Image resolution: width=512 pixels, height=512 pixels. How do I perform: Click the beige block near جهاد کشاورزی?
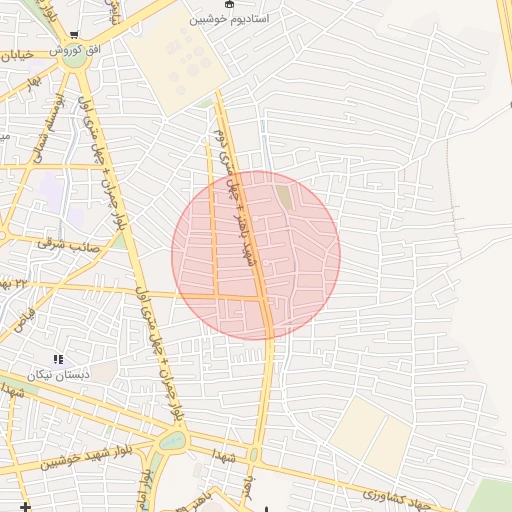[x=371, y=435]
